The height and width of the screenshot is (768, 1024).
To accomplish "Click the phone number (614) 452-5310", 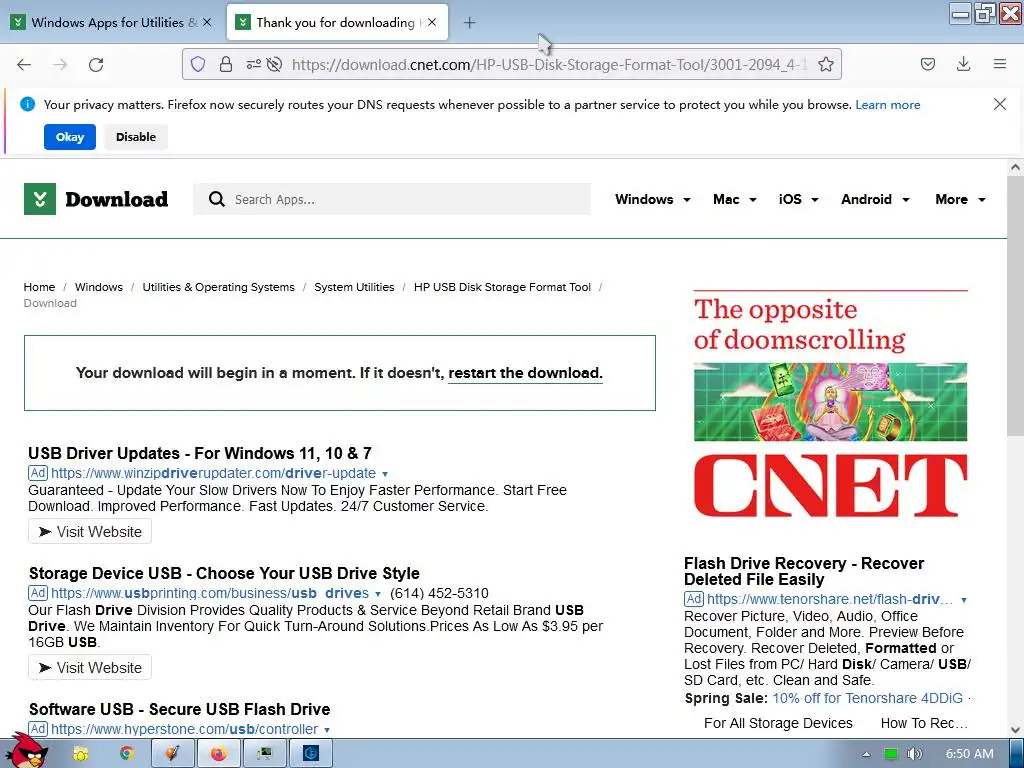I will [439, 594].
